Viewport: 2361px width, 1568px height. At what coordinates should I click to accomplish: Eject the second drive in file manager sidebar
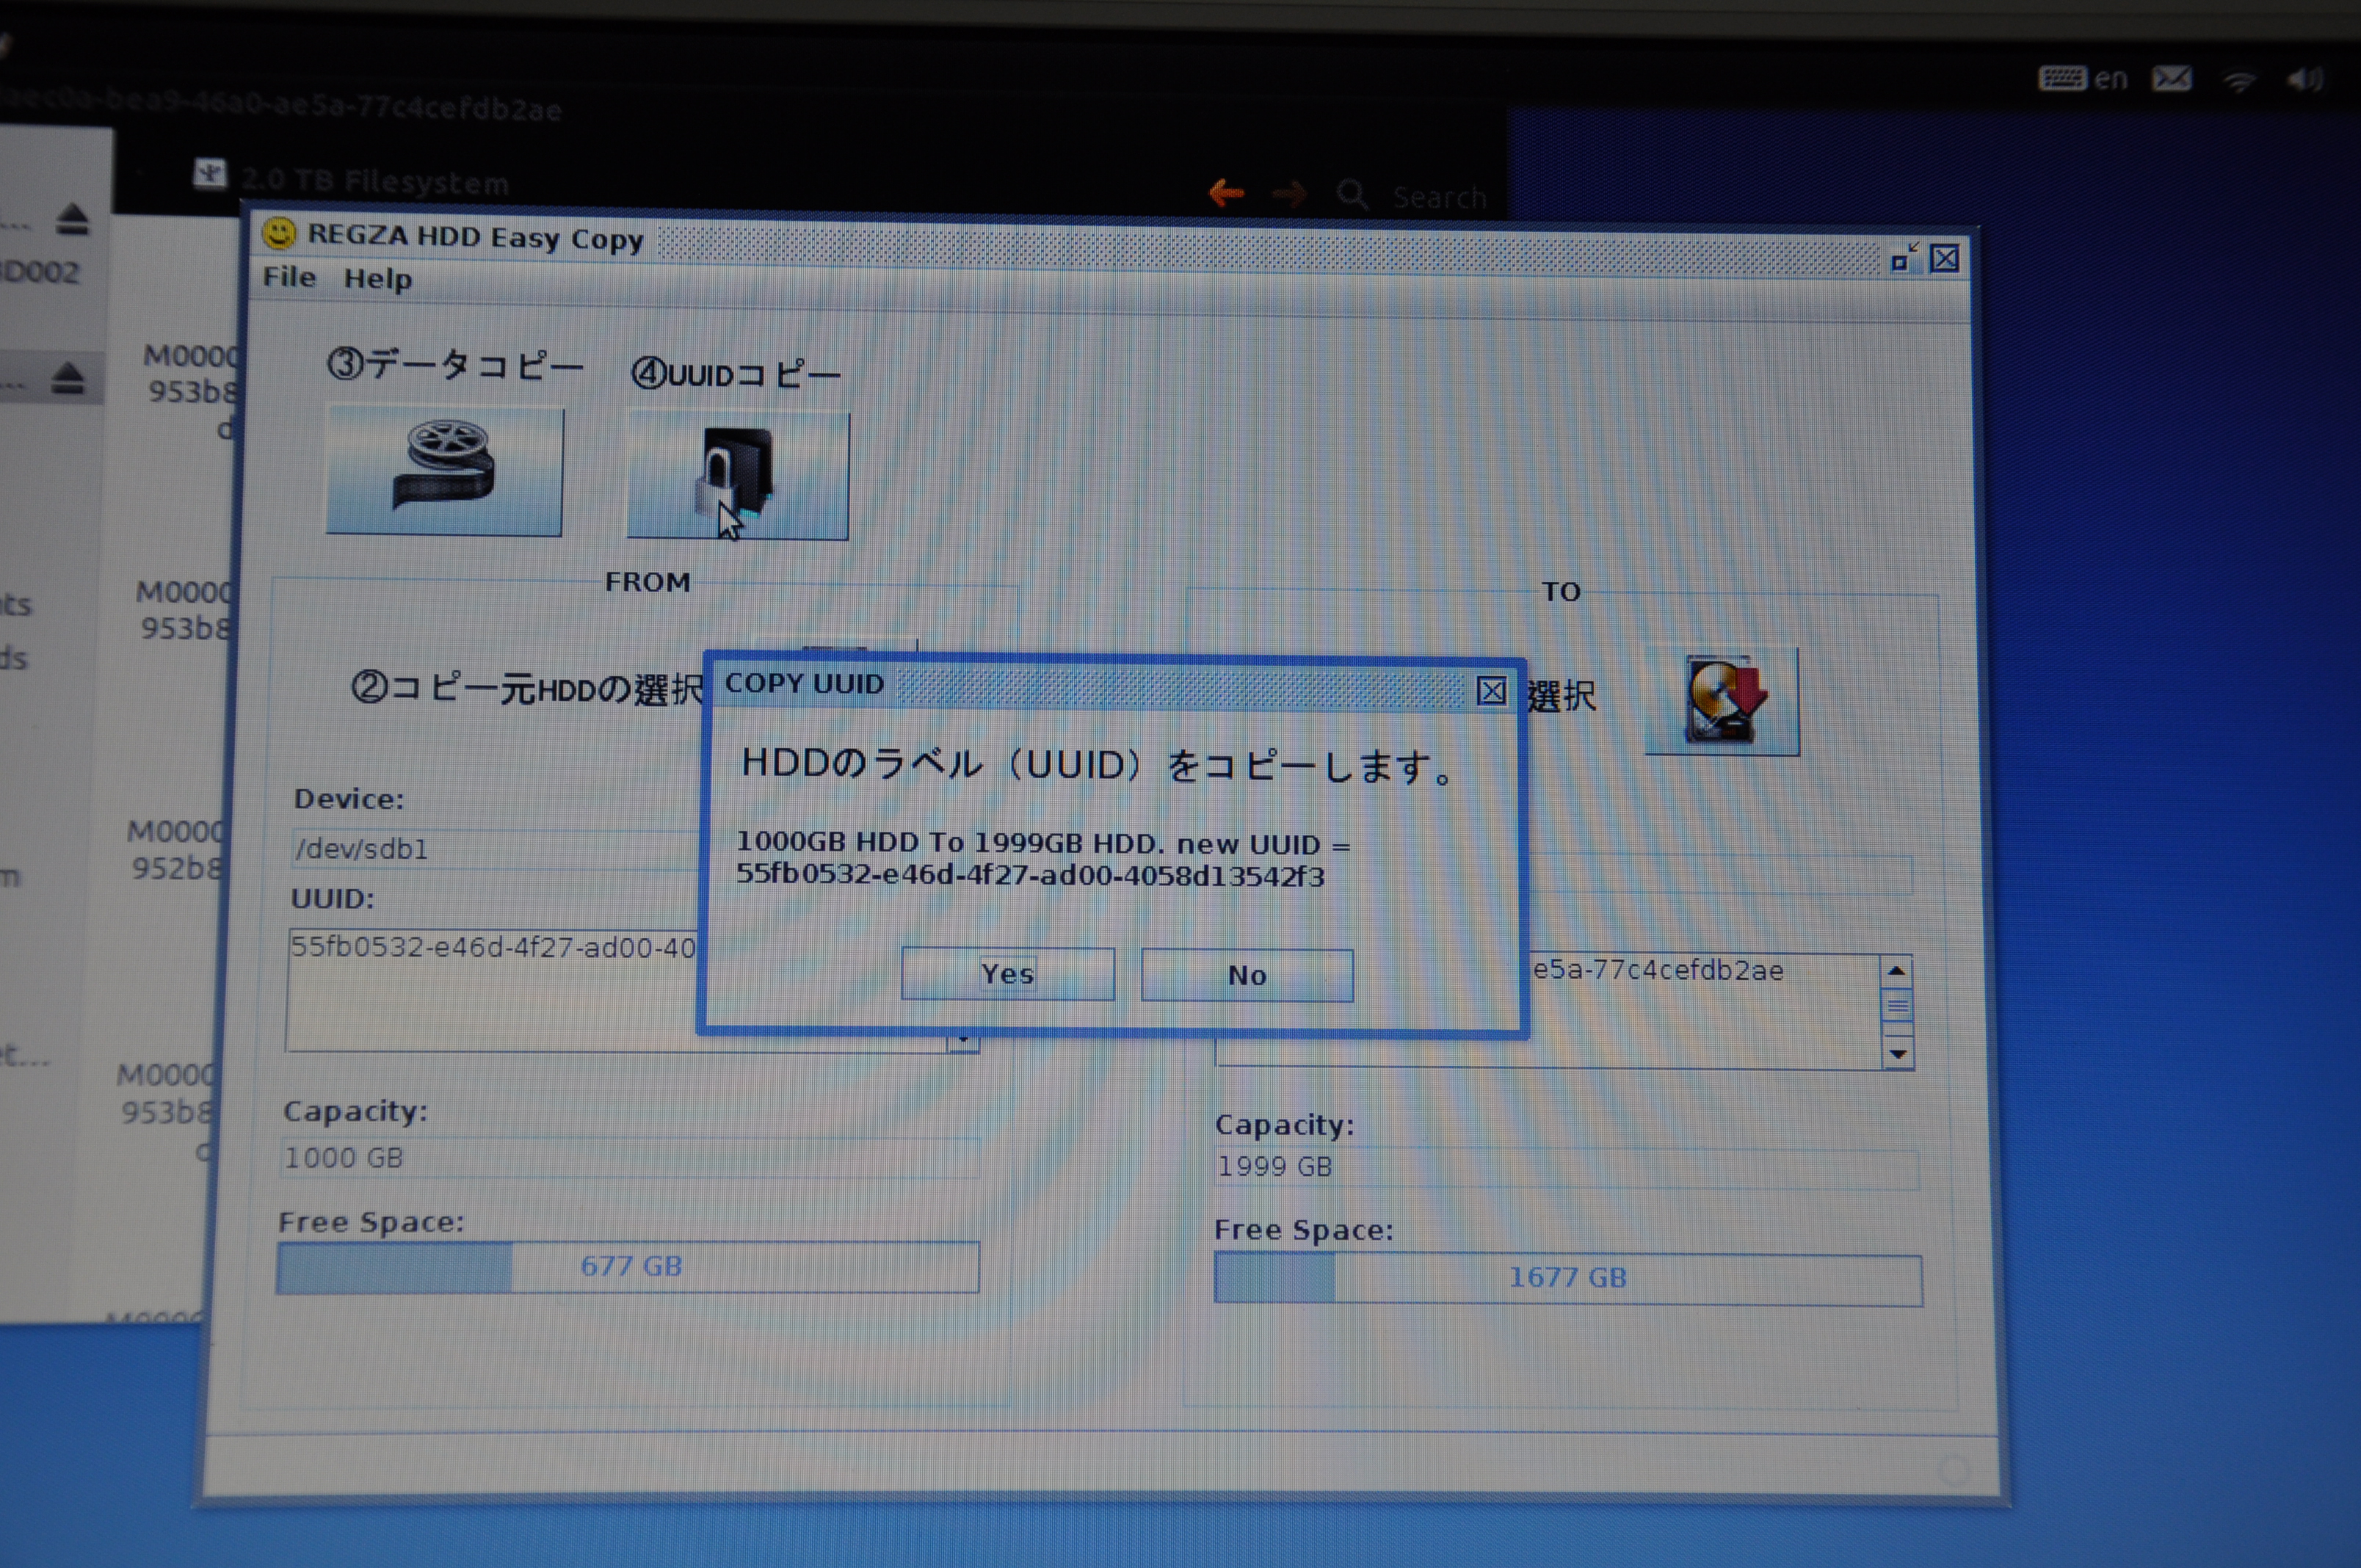point(68,379)
